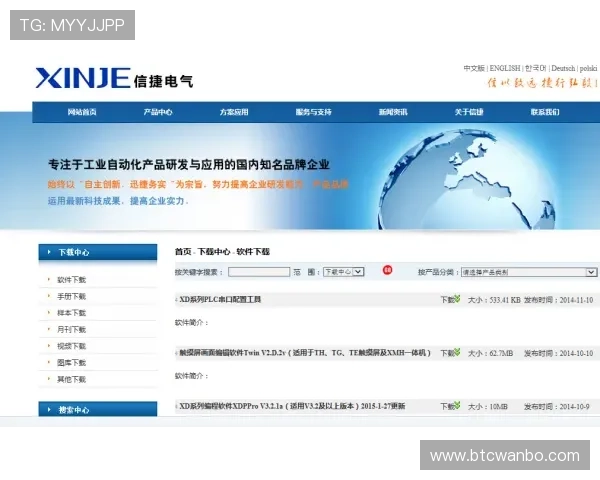
Task: Click publish date 2014-10-9
Action: click(x=574, y=407)
